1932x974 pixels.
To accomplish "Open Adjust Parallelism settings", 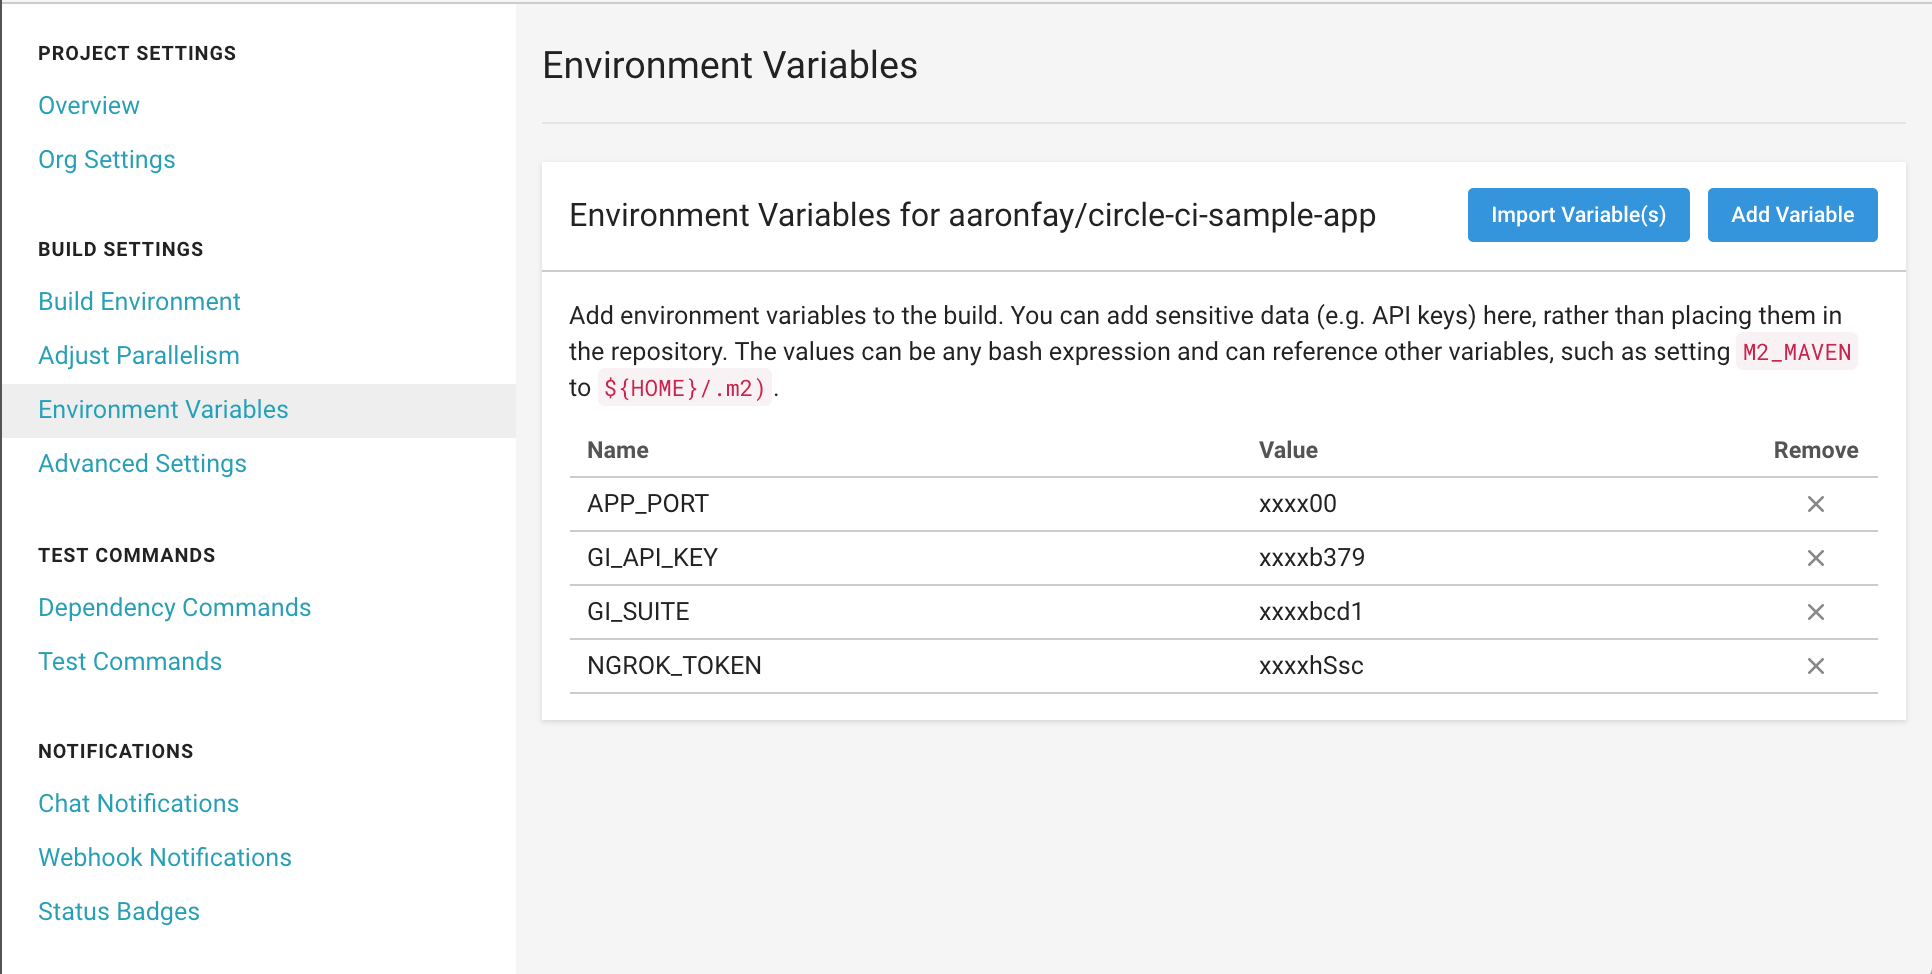I will 138,355.
